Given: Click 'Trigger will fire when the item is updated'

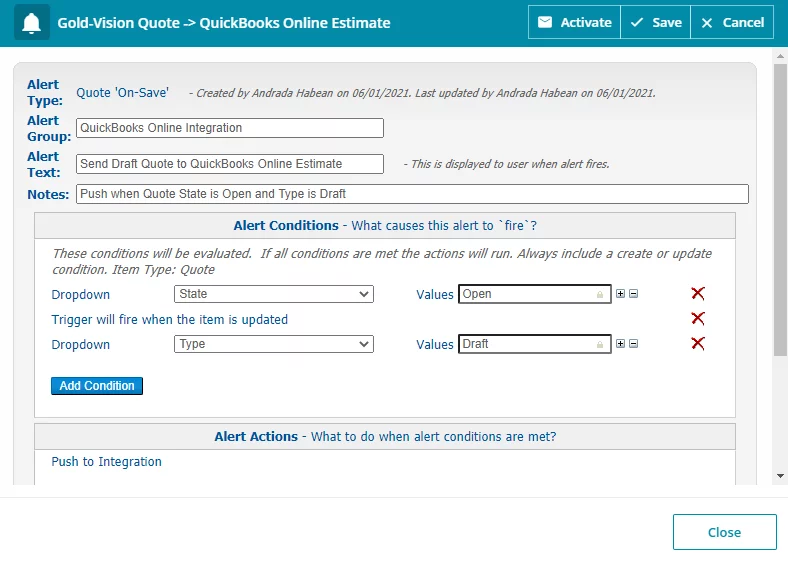Looking at the screenshot, I should [x=170, y=320].
